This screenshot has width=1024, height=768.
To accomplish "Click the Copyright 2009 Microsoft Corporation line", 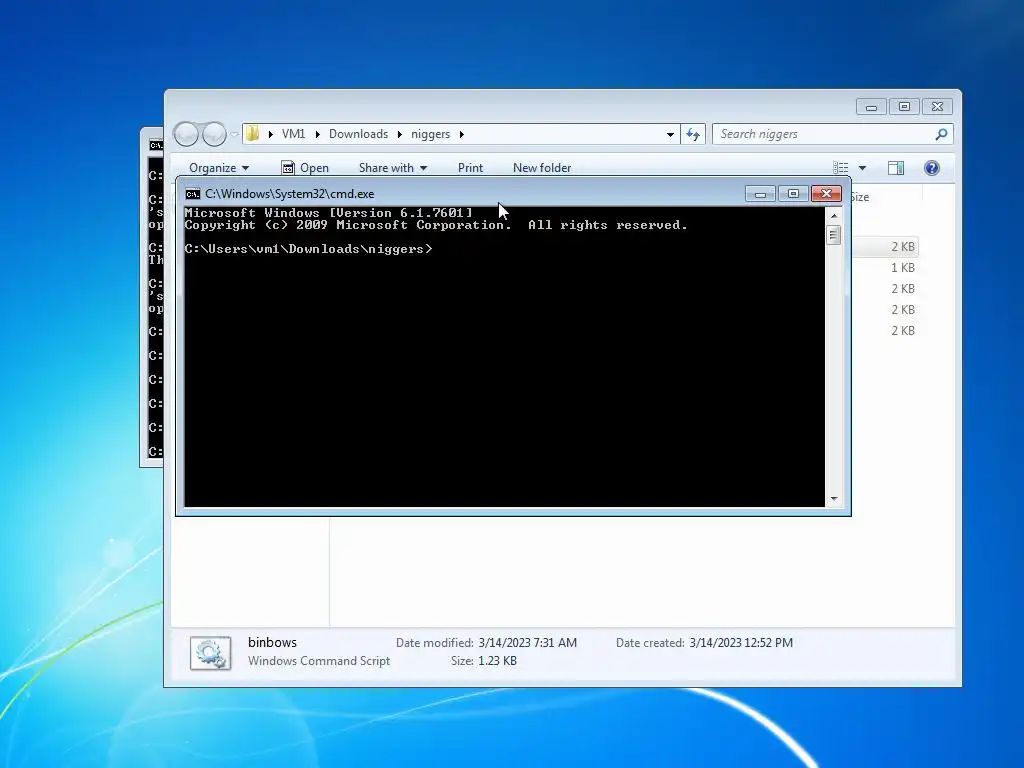I will [x=436, y=225].
